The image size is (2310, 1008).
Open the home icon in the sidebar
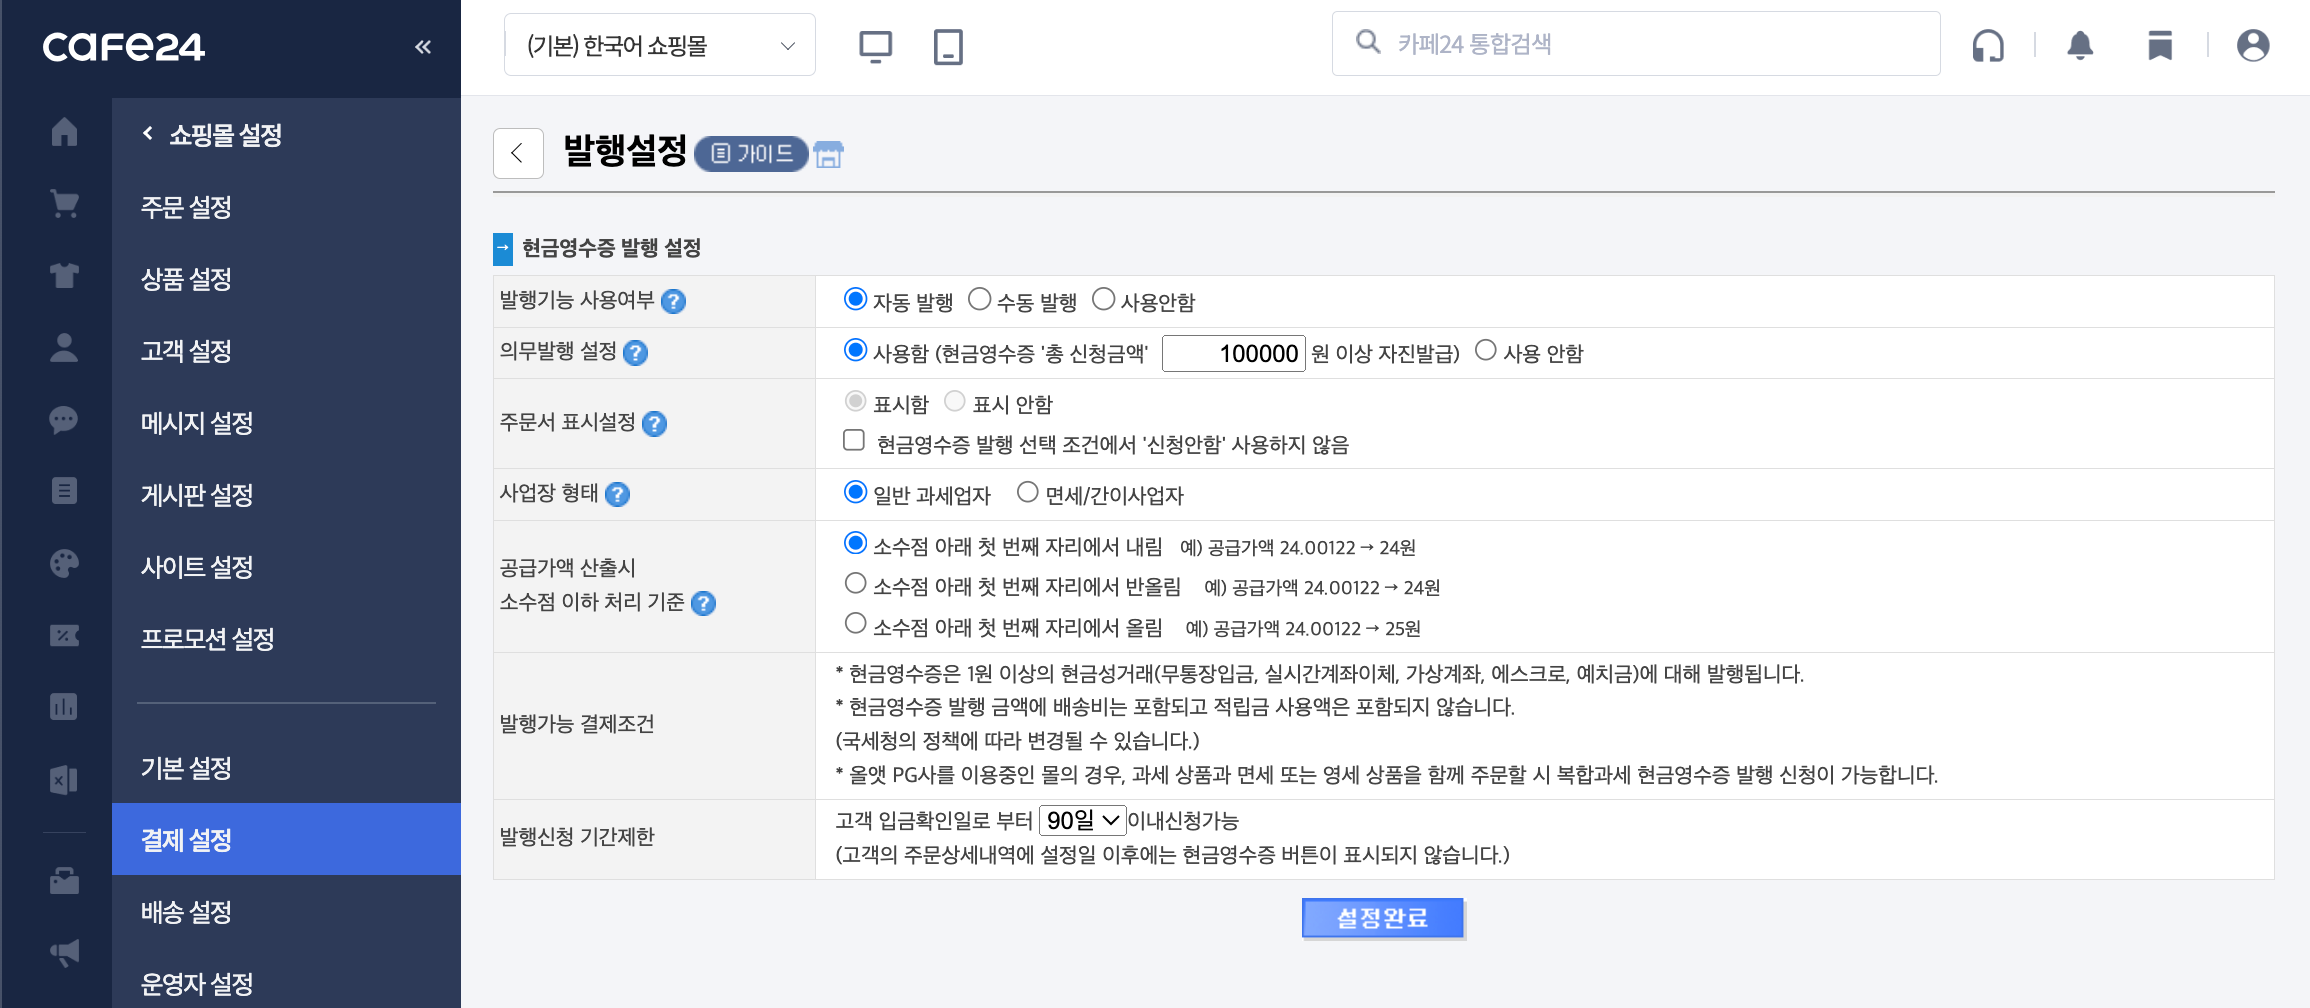(x=64, y=132)
